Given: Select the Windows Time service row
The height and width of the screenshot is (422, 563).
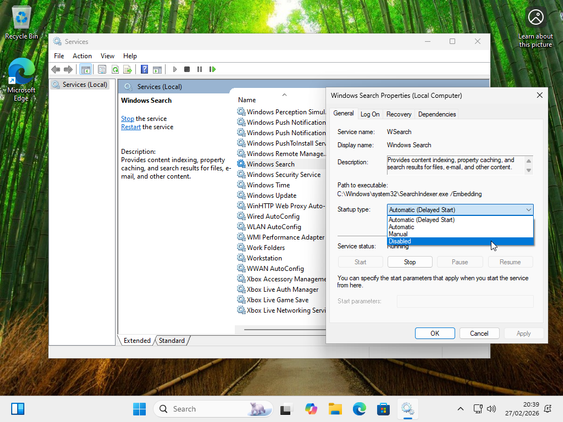Looking at the screenshot, I should [281, 185].
